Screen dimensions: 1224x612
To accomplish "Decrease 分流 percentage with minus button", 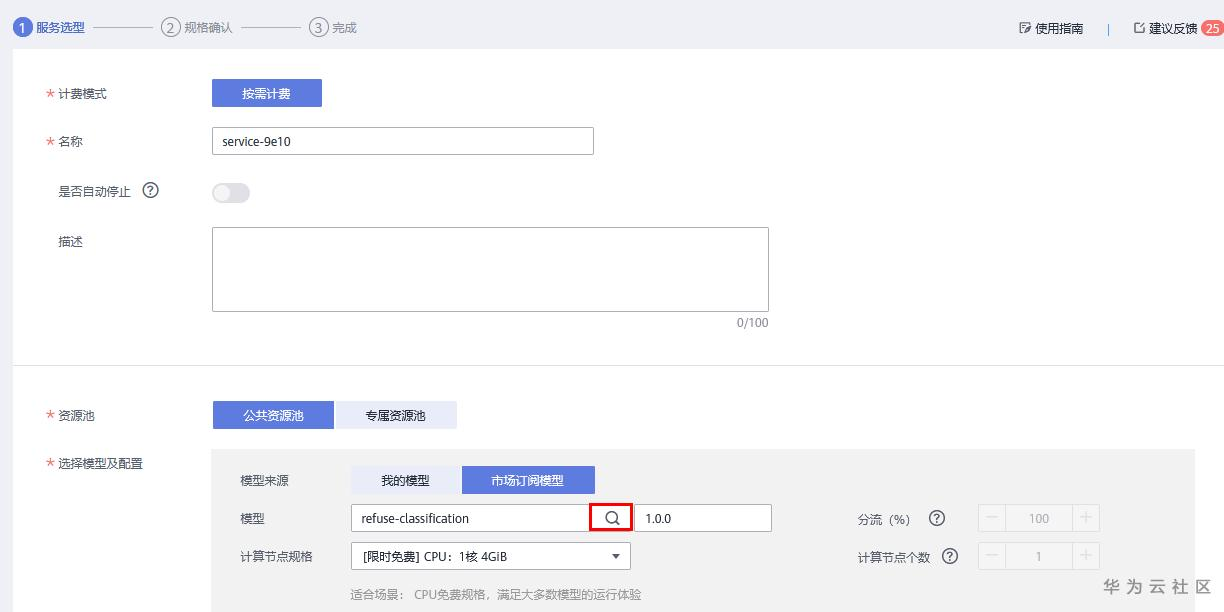I will pyautogui.click(x=992, y=518).
